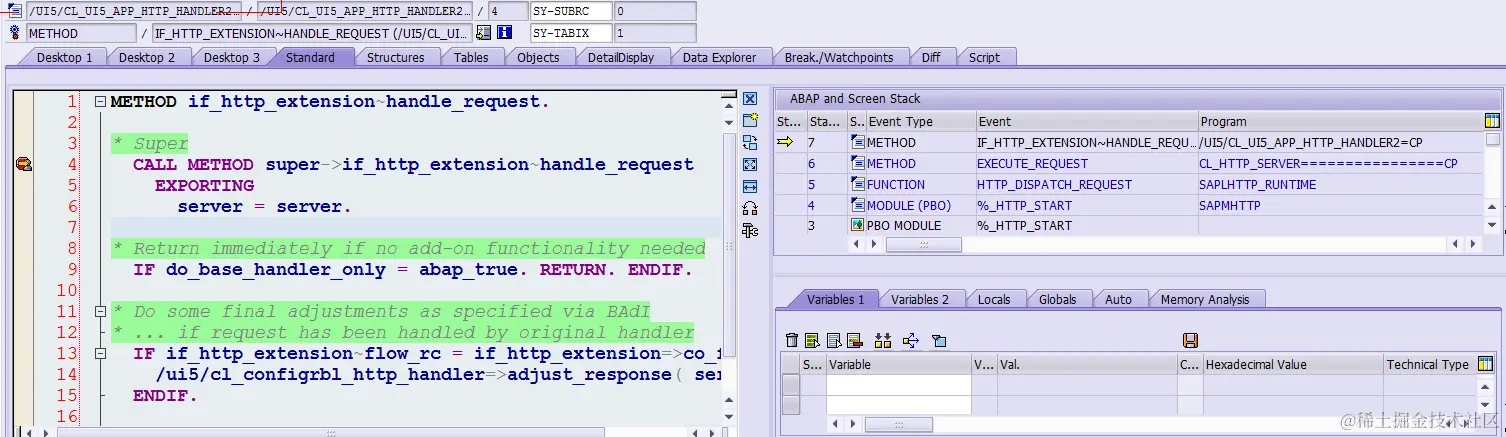Click the branch arrow icon in variables toolbar
This screenshot has height=437, width=1506.
910,341
